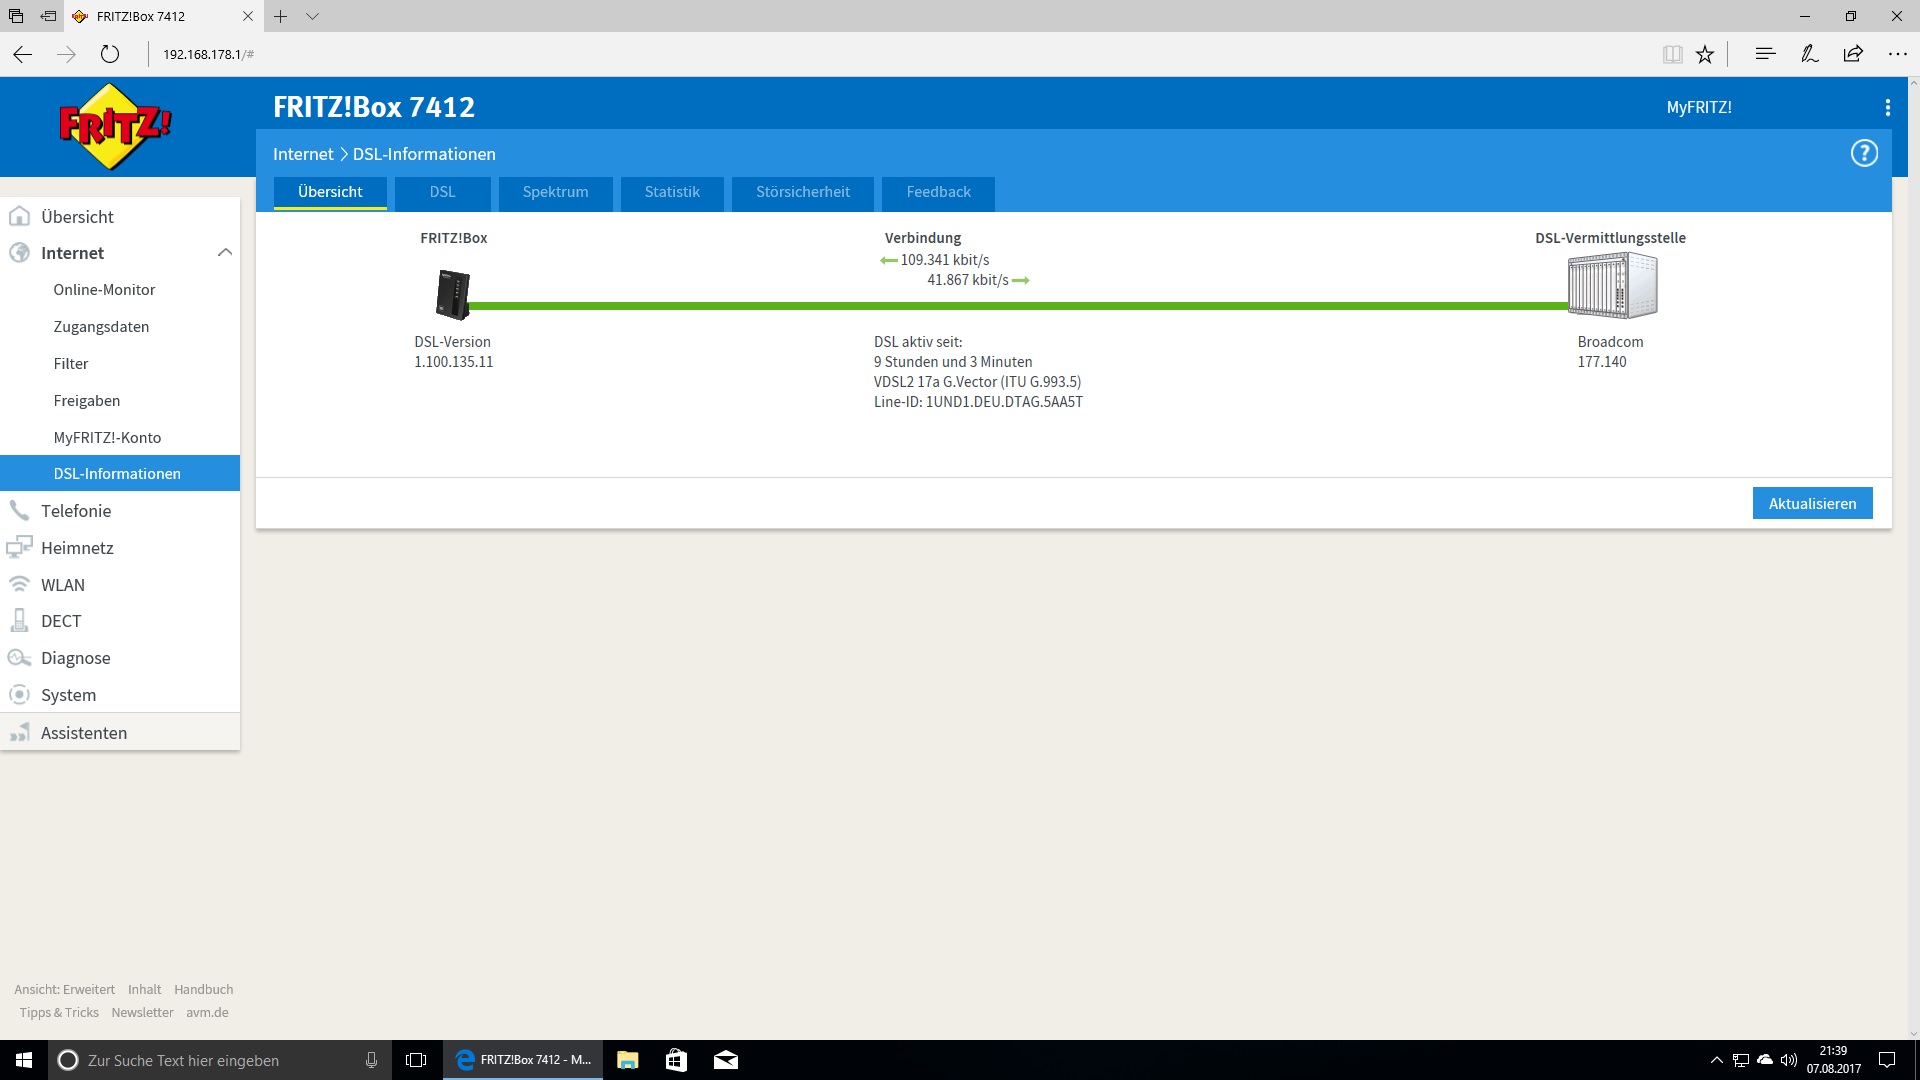Click the FRITZ! logo
The width and height of the screenshot is (1920, 1080).
[x=115, y=127]
